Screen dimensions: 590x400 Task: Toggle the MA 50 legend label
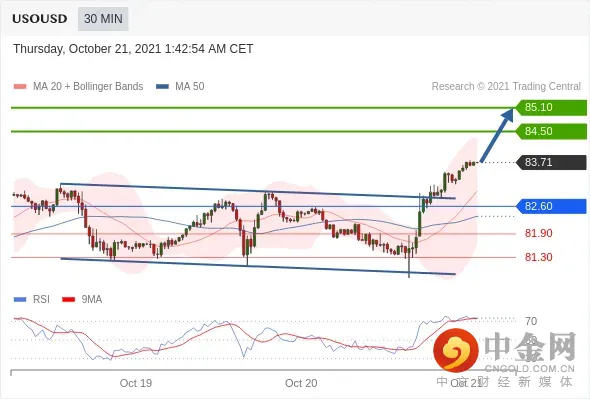point(190,87)
